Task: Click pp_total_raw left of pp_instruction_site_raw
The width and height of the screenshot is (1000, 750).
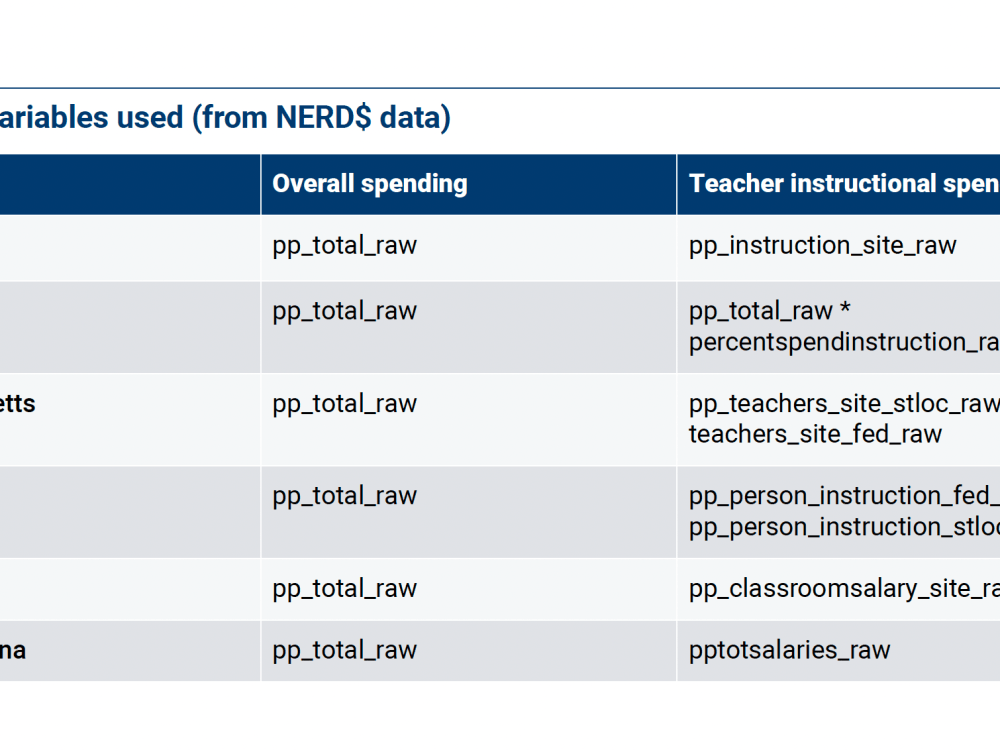Action: coord(344,245)
